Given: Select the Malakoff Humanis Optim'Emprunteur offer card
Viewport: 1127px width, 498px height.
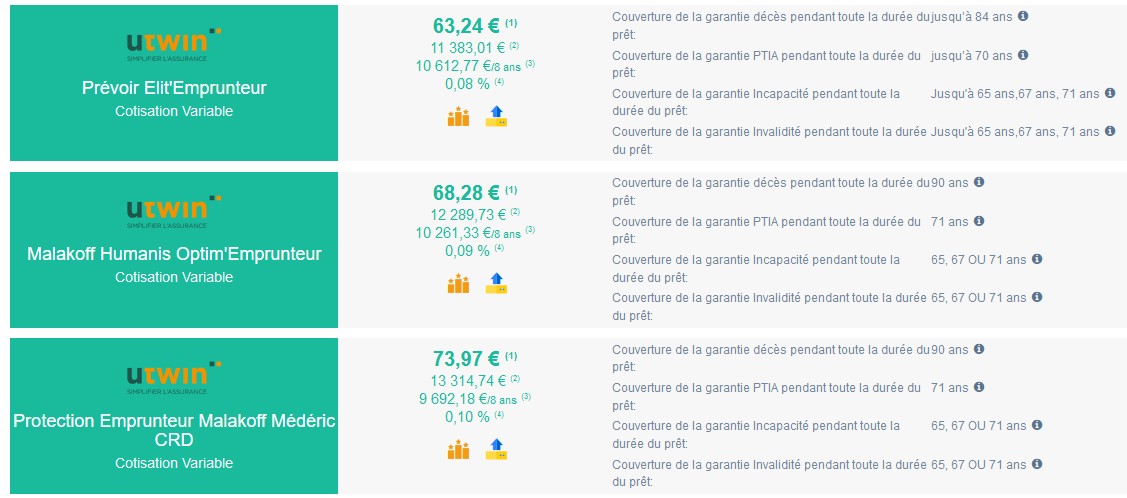Looking at the screenshot, I should point(174,248).
